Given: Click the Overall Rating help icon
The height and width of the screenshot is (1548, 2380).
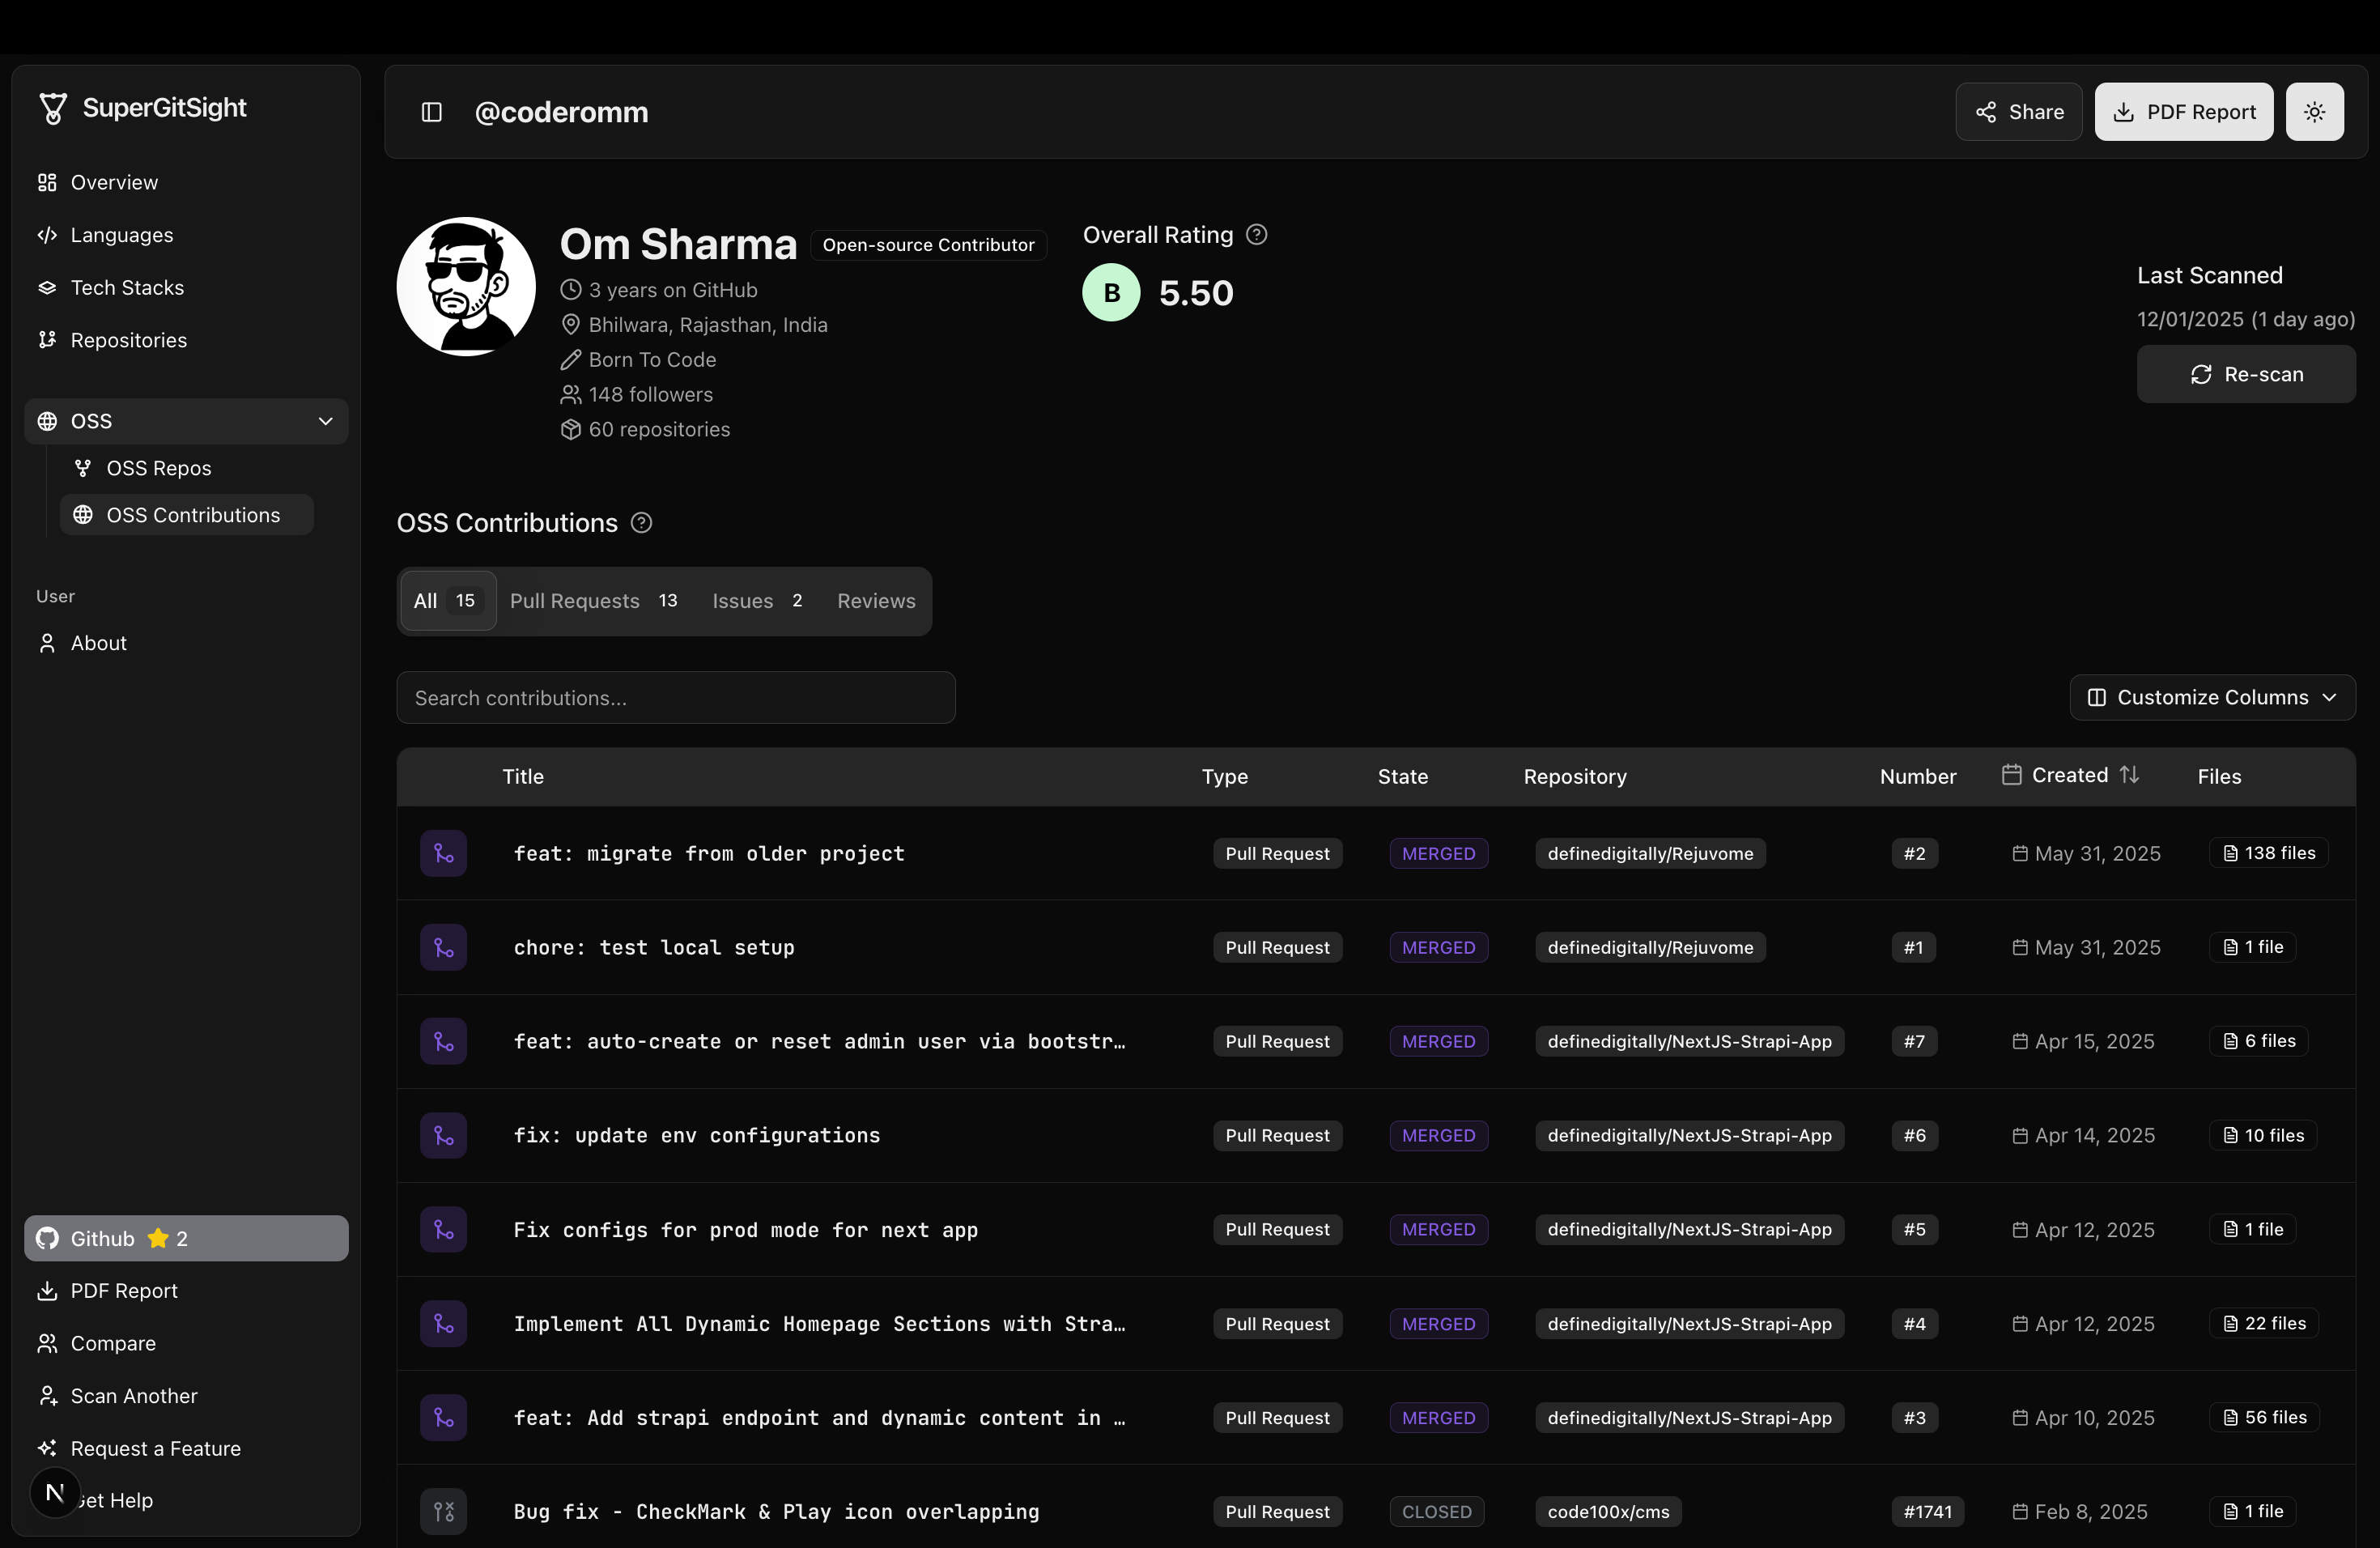Looking at the screenshot, I should coord(1257,235).
